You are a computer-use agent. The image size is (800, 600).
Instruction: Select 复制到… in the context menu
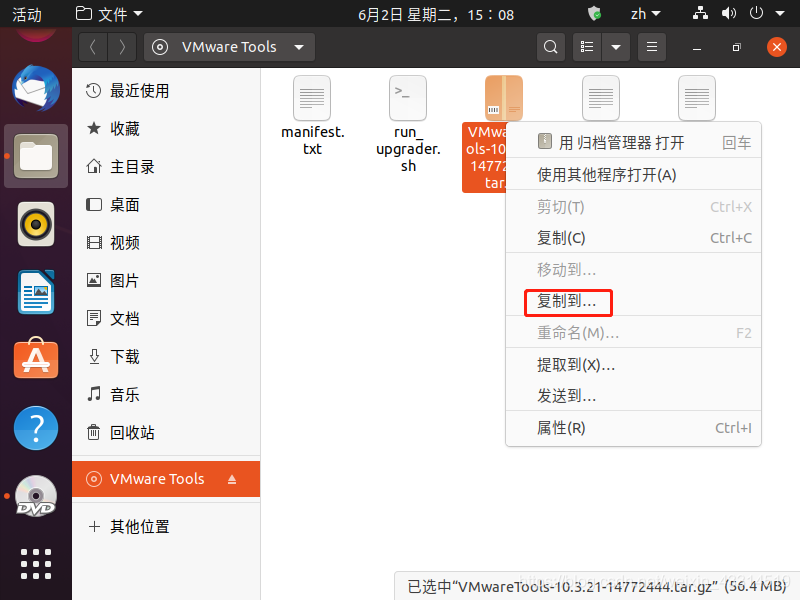pyautogui.click(x=633, y=302)
